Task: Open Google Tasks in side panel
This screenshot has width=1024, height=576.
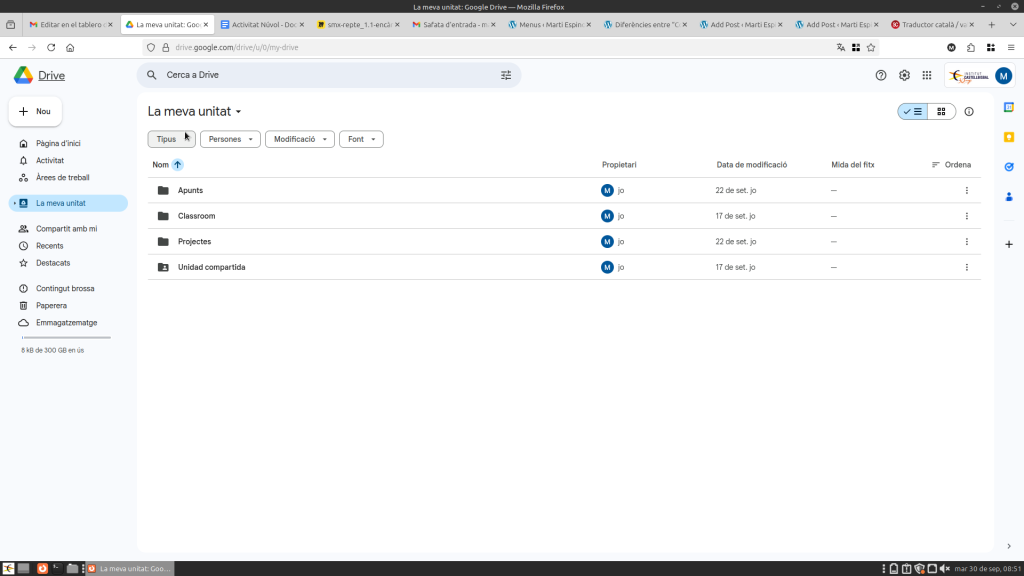Action: click(1009, 167)
